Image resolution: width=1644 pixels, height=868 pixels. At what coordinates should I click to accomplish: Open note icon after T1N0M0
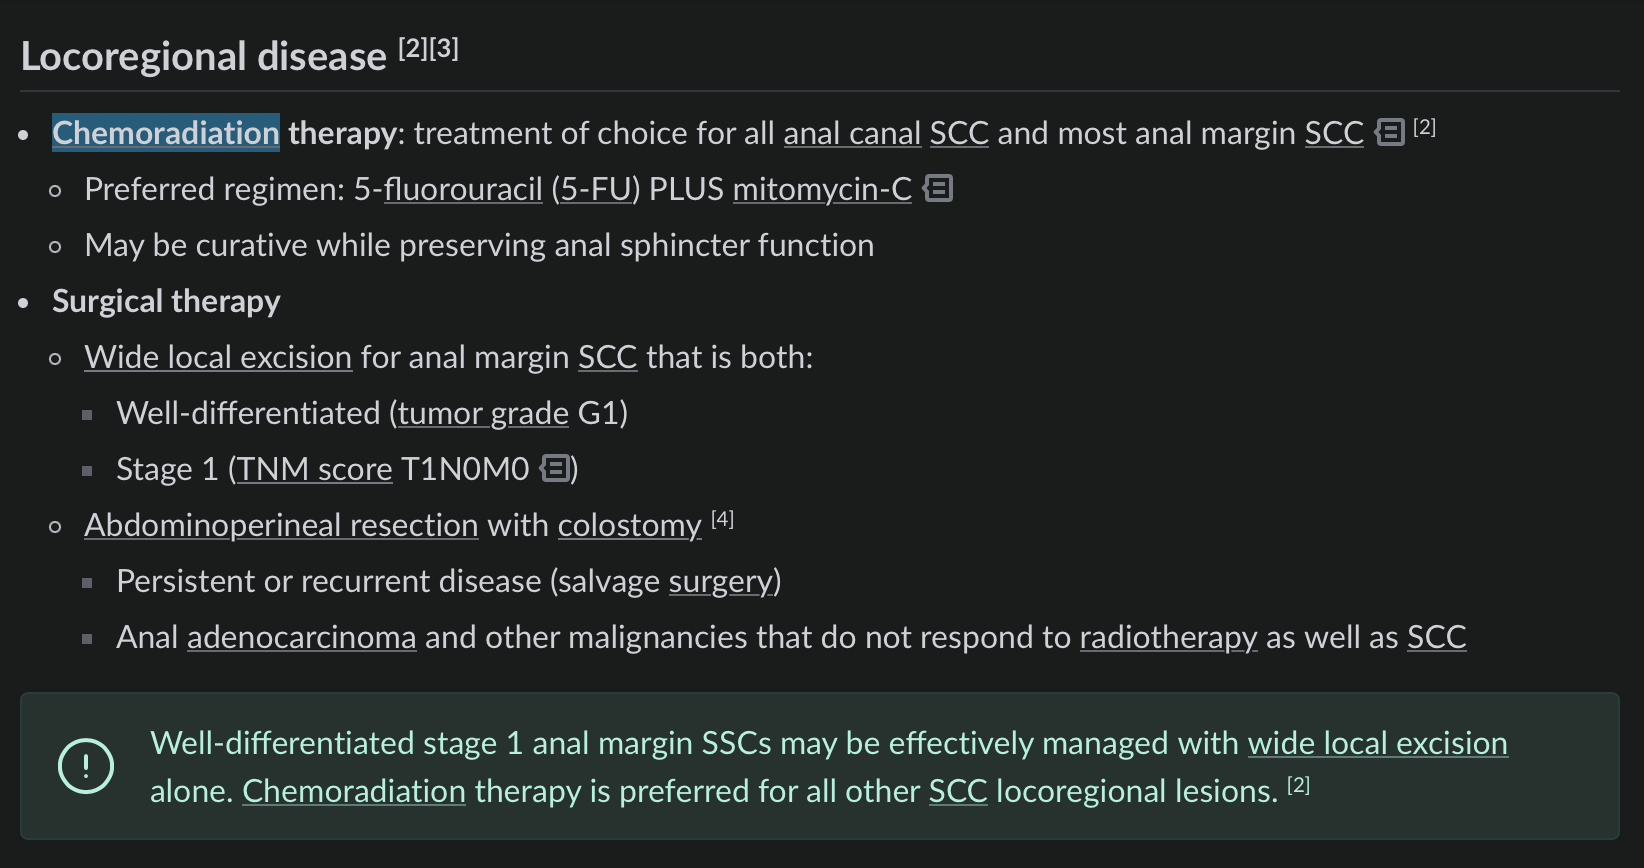coord(555,468)
